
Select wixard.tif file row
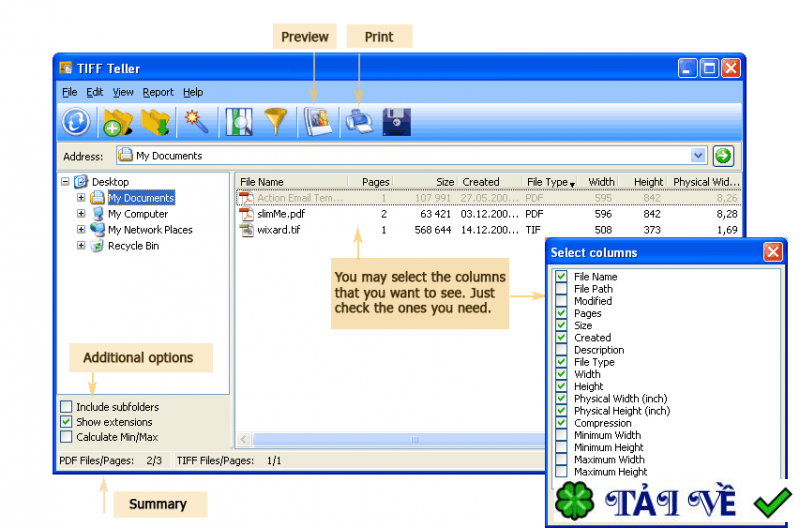click(x=489, y=230)
